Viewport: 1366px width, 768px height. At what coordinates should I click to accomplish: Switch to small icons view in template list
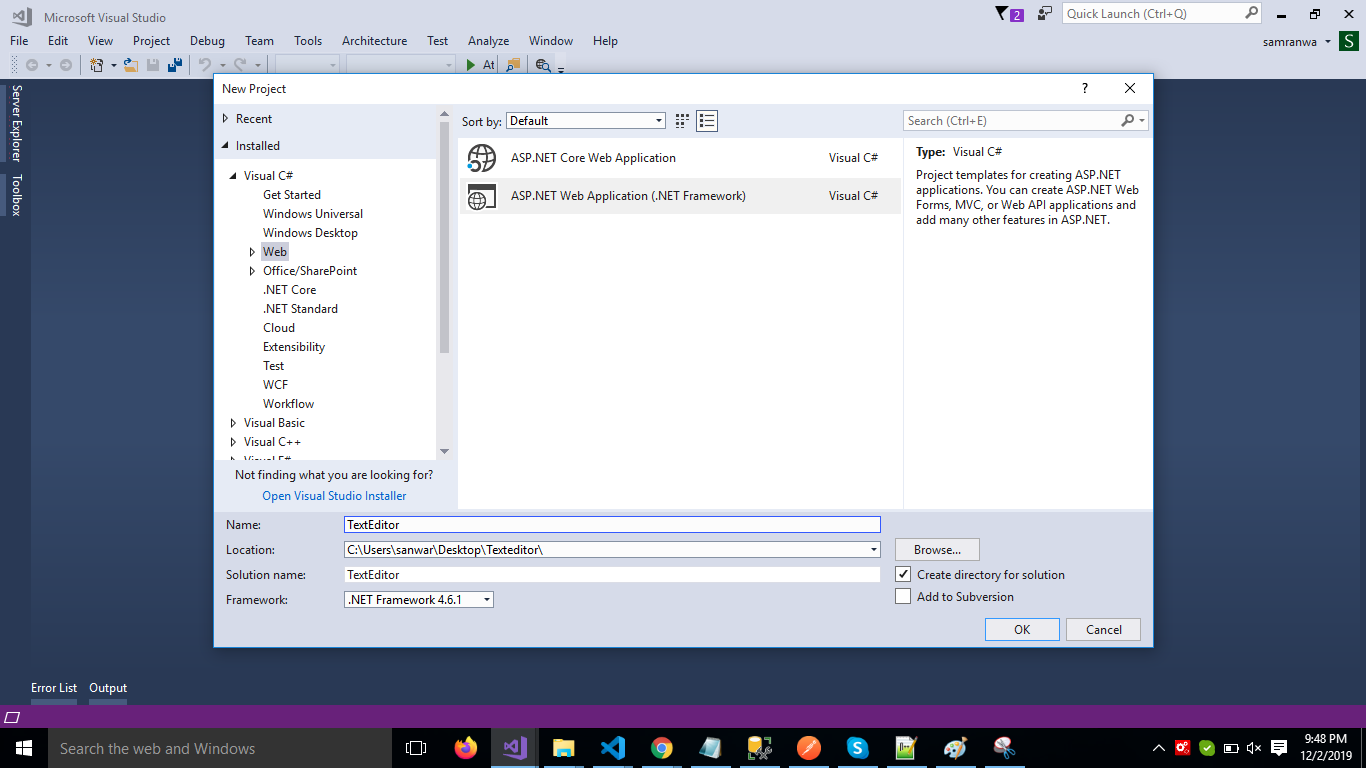click(682, 121)
